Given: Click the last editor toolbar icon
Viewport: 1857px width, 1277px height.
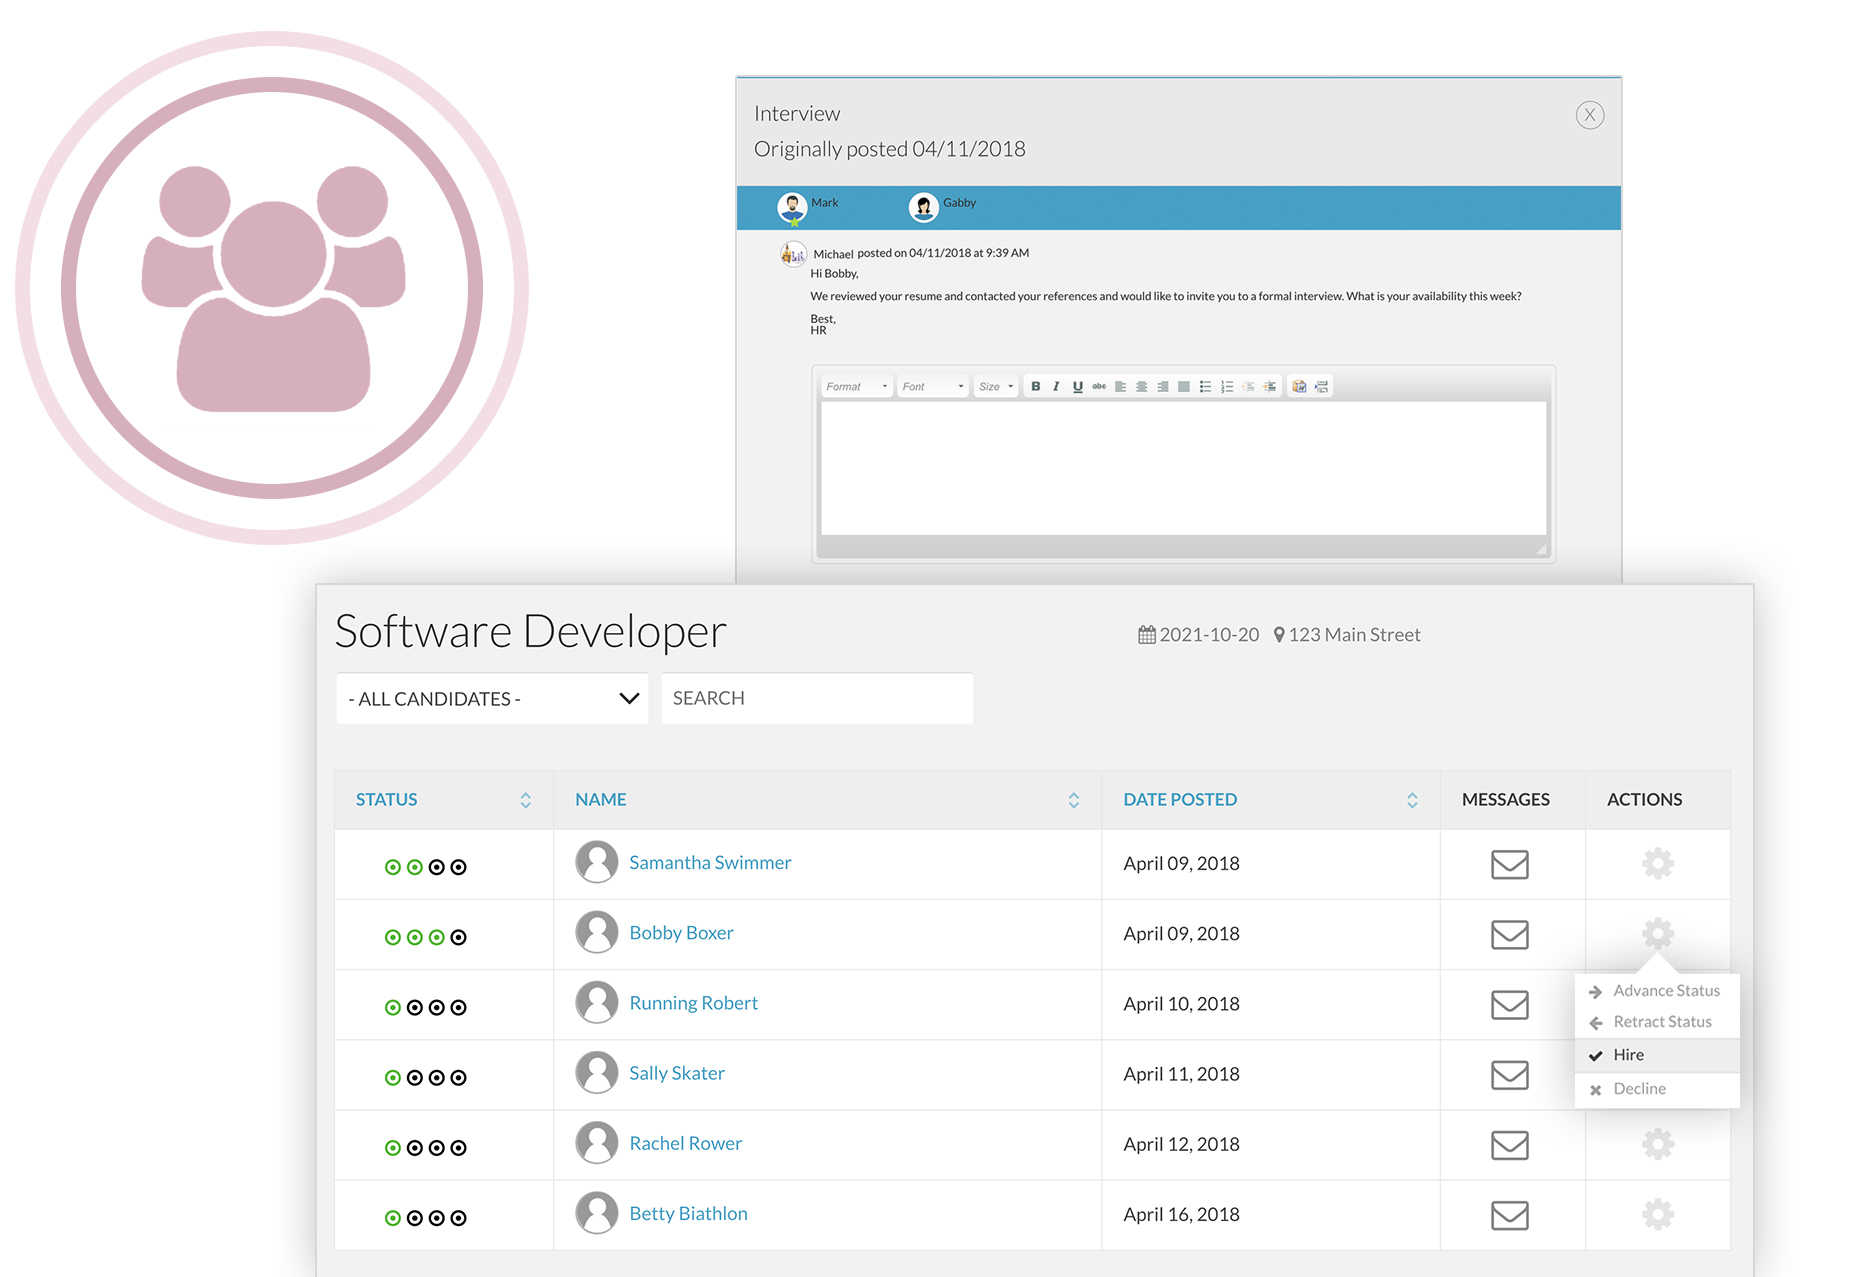Looking at the screenshot, I should pyautogui.click(x=1321, y=387).
